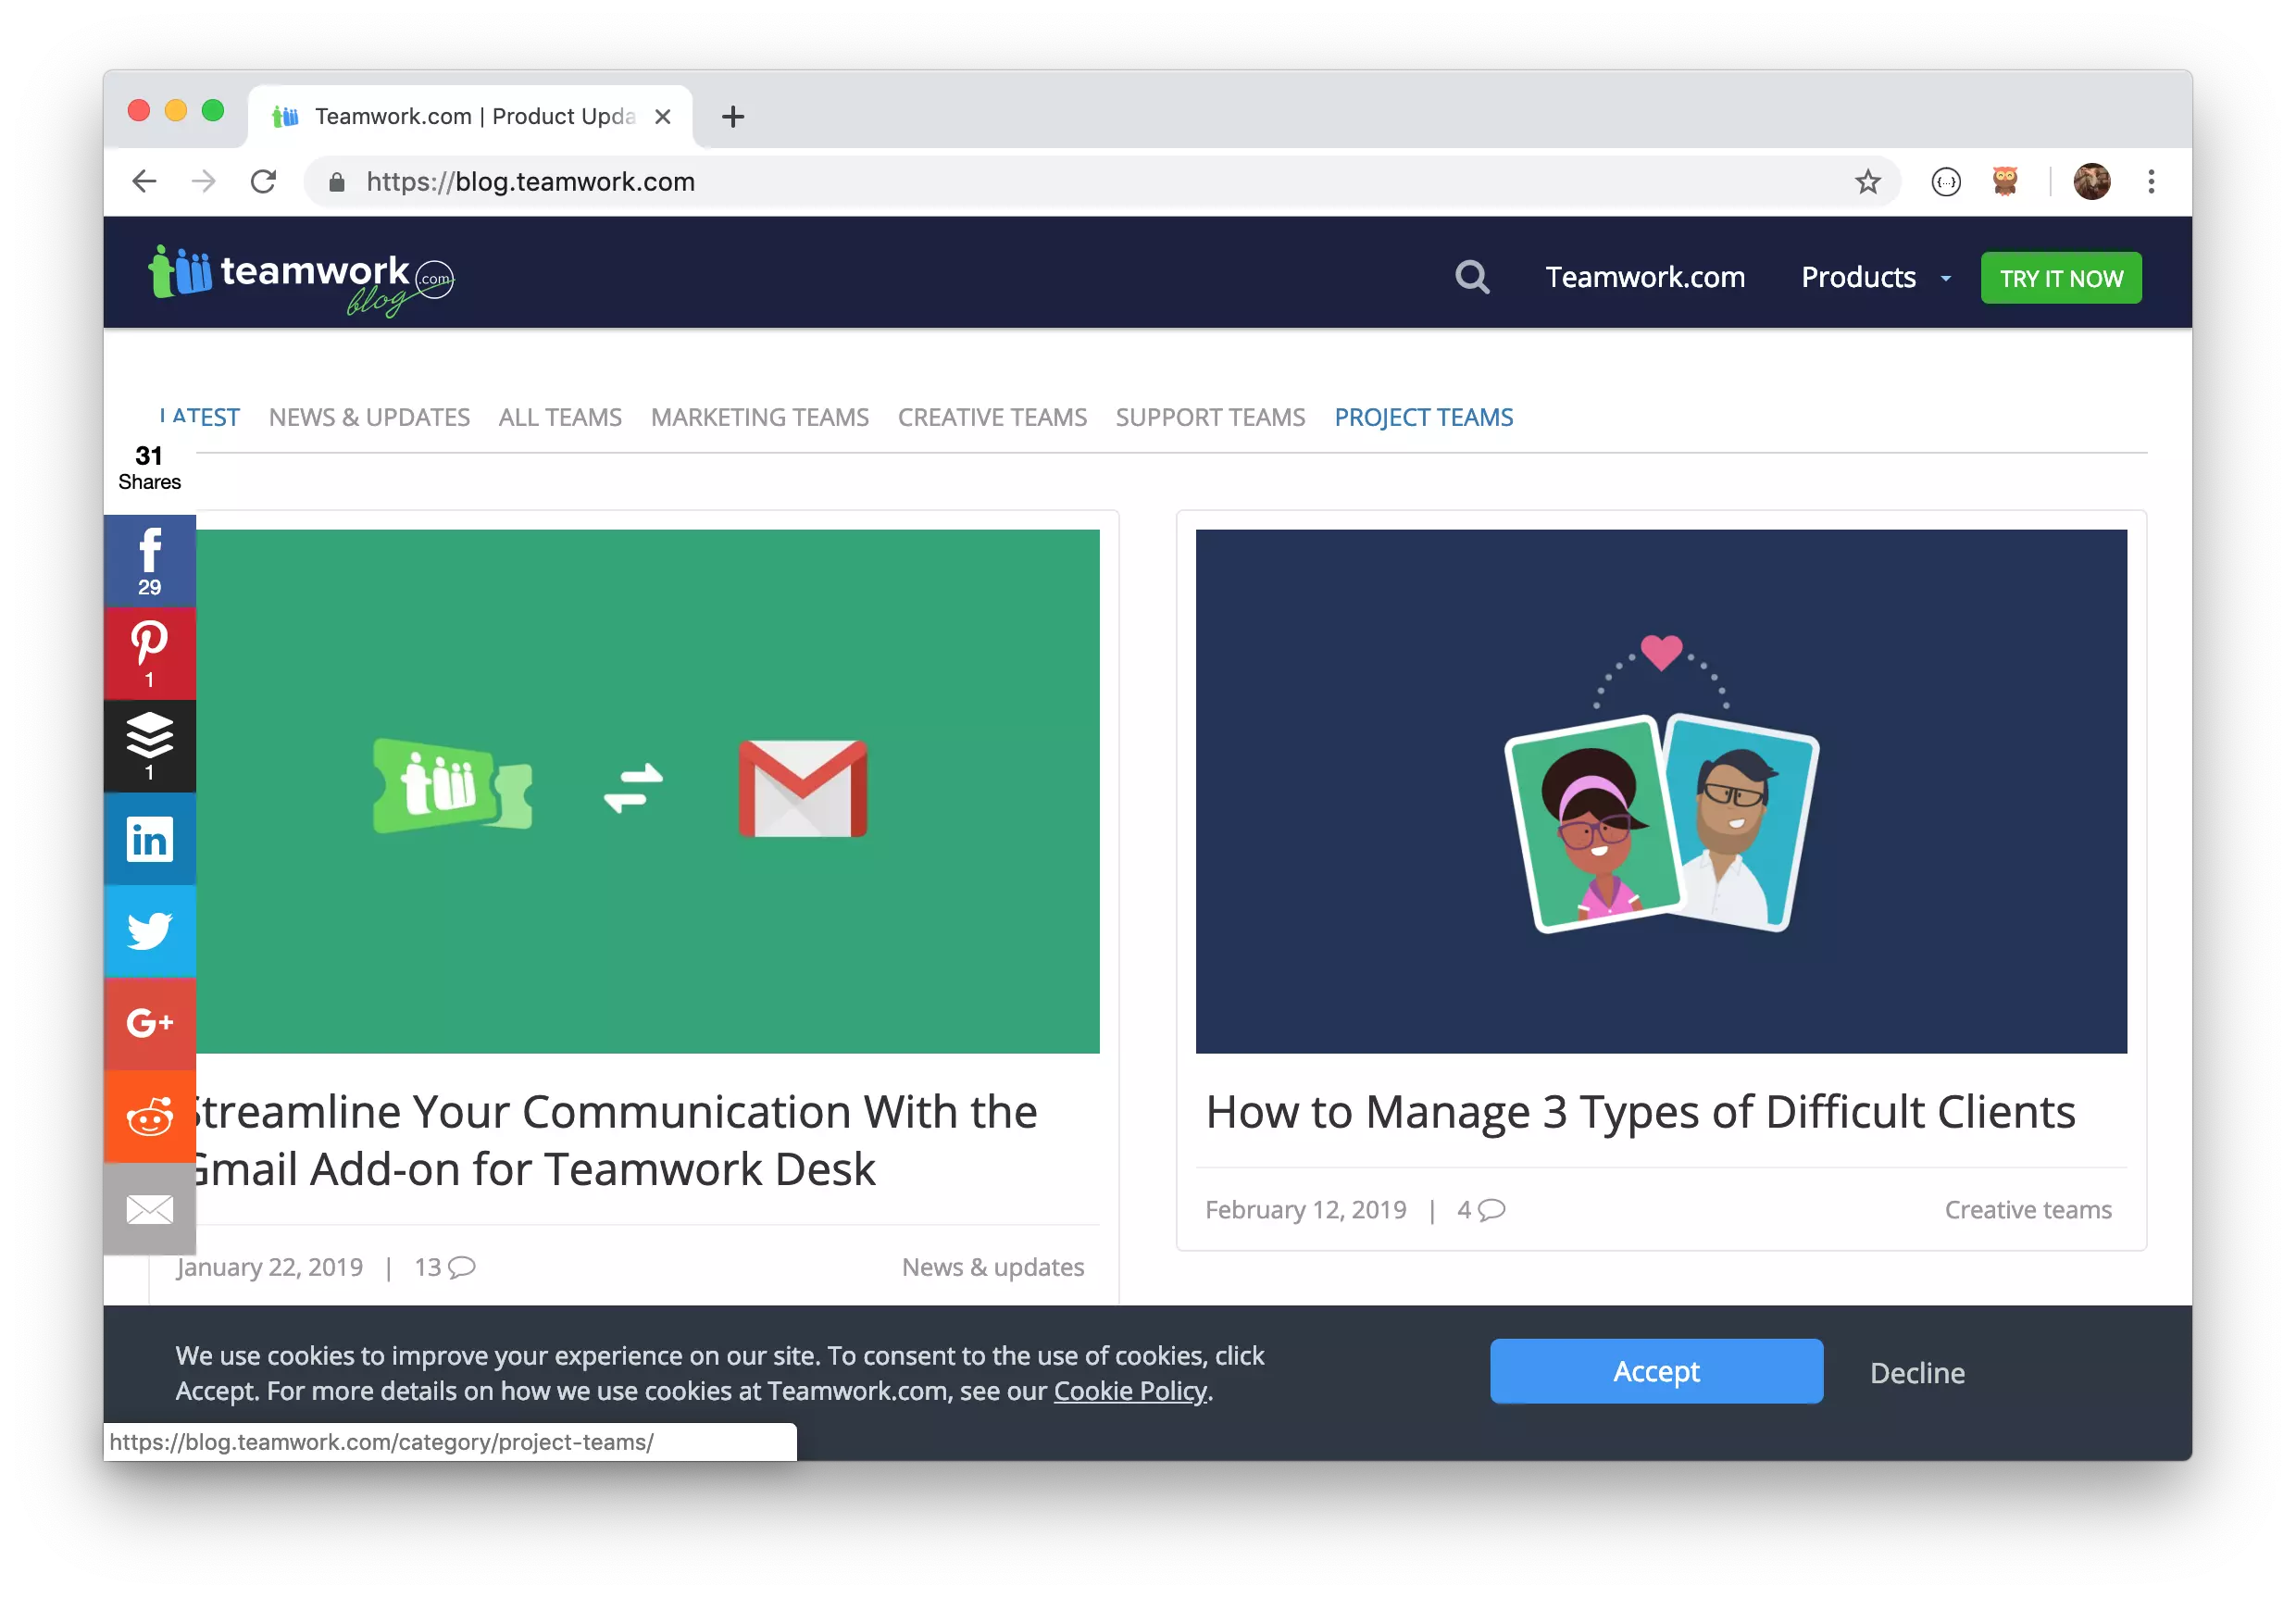
Task: Share on Reddit sidebar icon
Action: pyautogui.click(x=149, y=1116)
